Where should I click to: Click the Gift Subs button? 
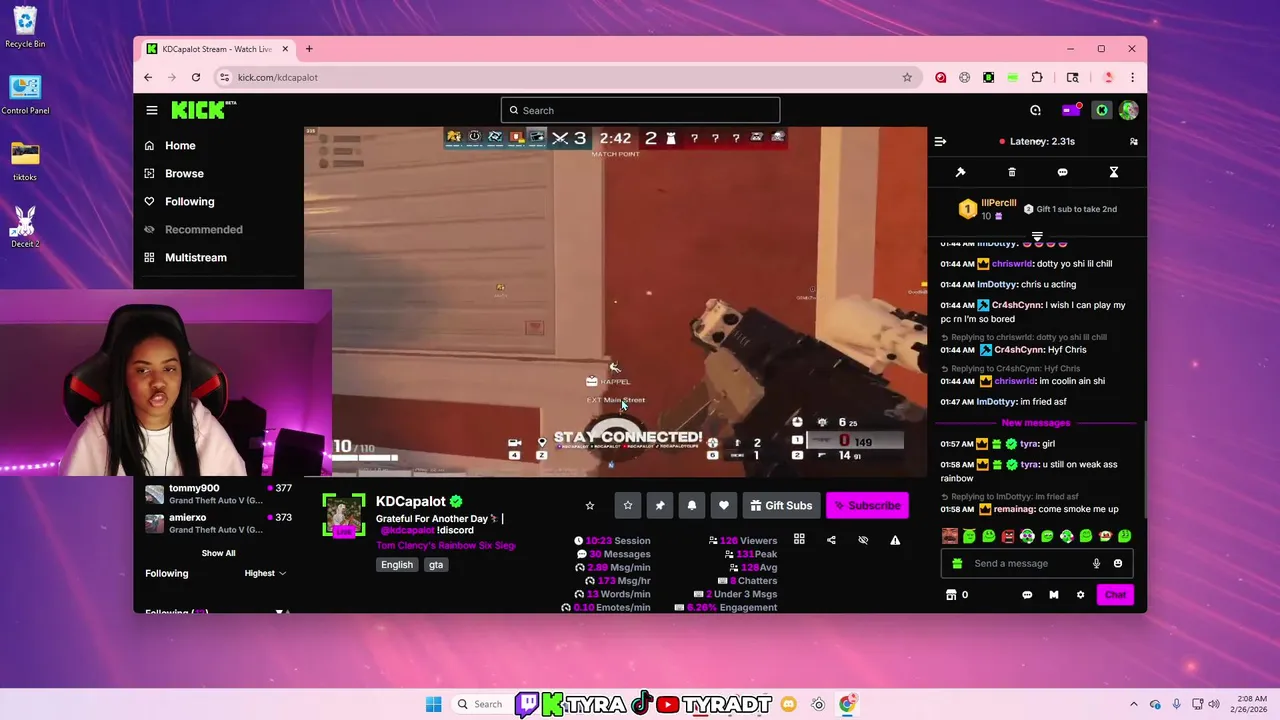point(781,505)
